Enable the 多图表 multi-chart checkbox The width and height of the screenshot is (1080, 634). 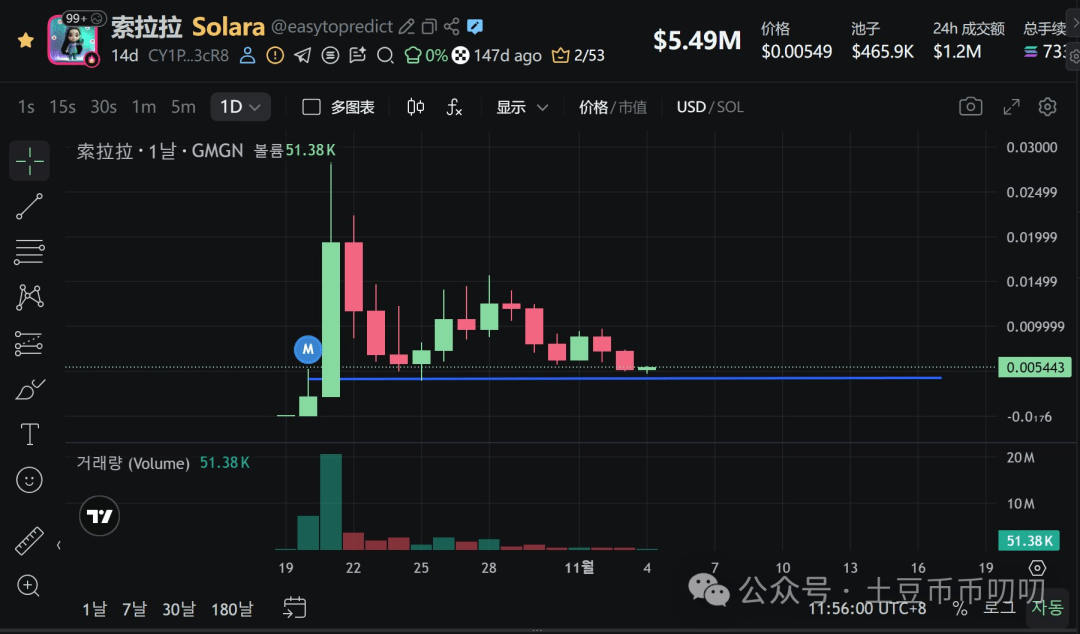pos(311,107)
